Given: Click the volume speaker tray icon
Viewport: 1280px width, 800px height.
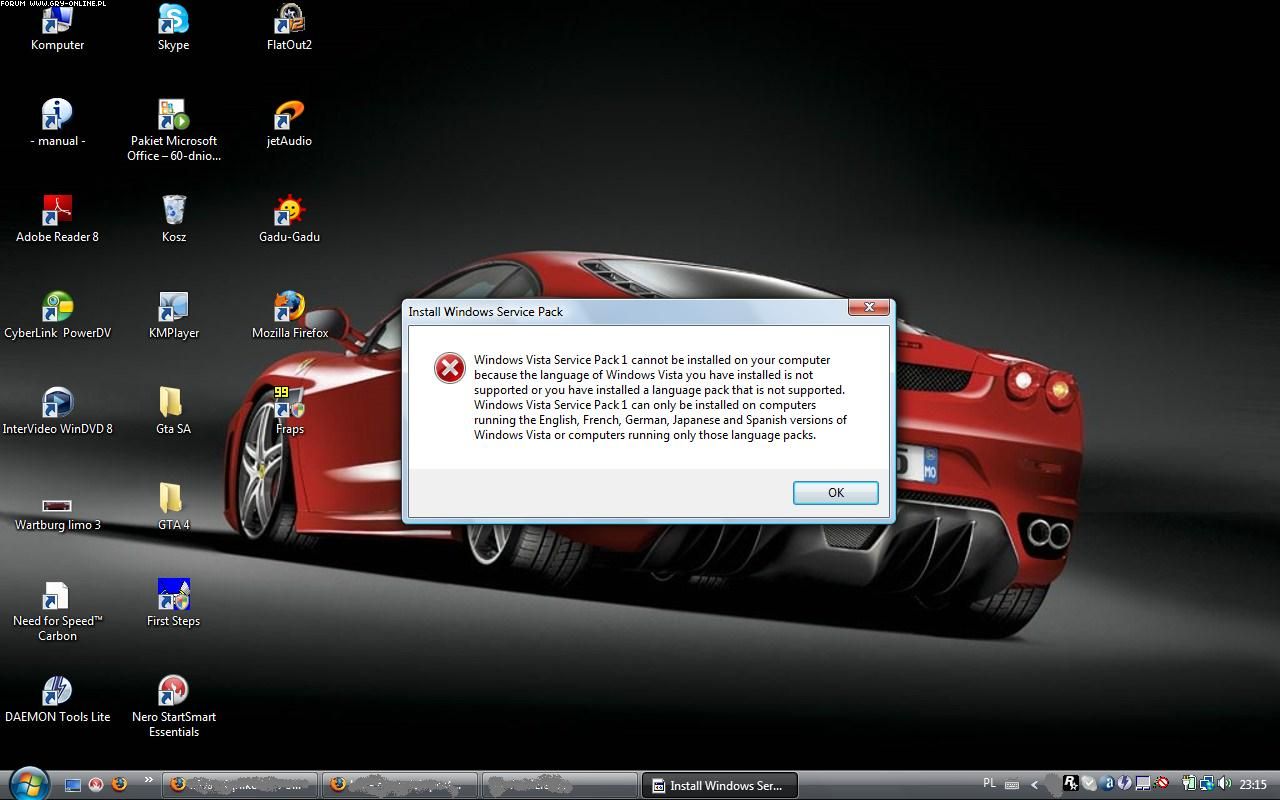Looking at the screenshot, I should click(1225, 784).
